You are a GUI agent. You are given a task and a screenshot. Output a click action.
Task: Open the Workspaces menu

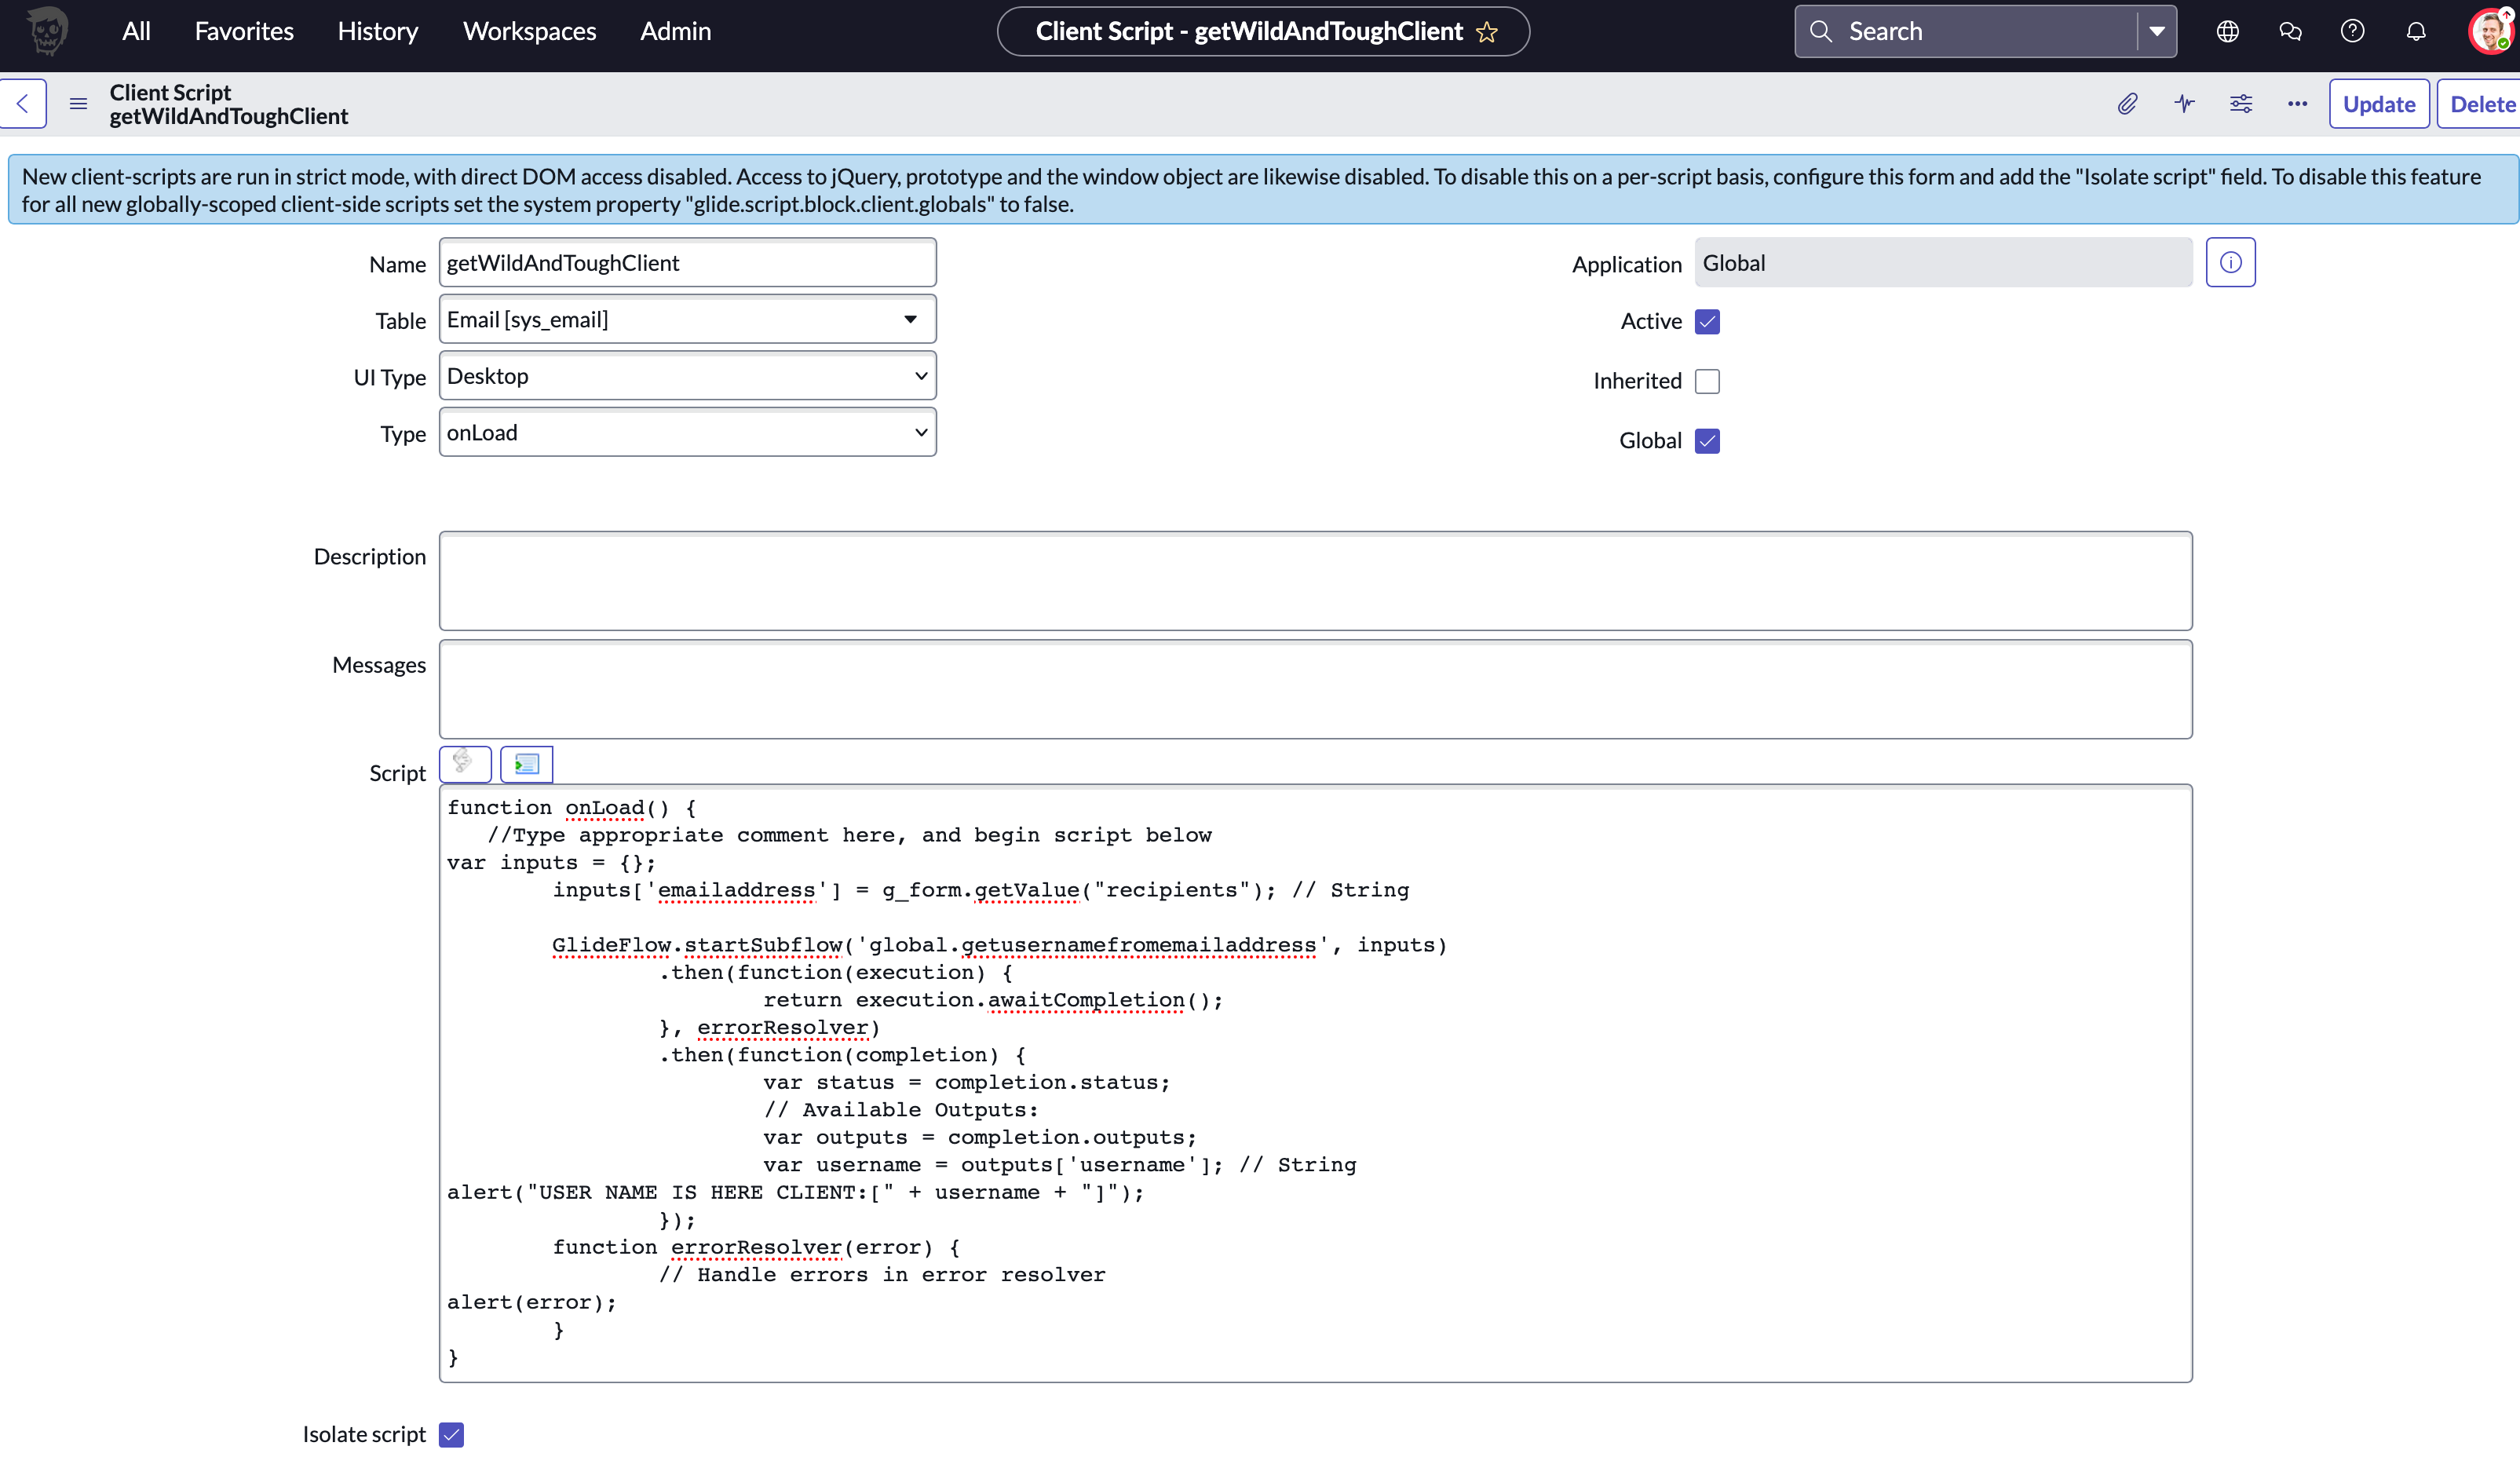coord(529,31)
